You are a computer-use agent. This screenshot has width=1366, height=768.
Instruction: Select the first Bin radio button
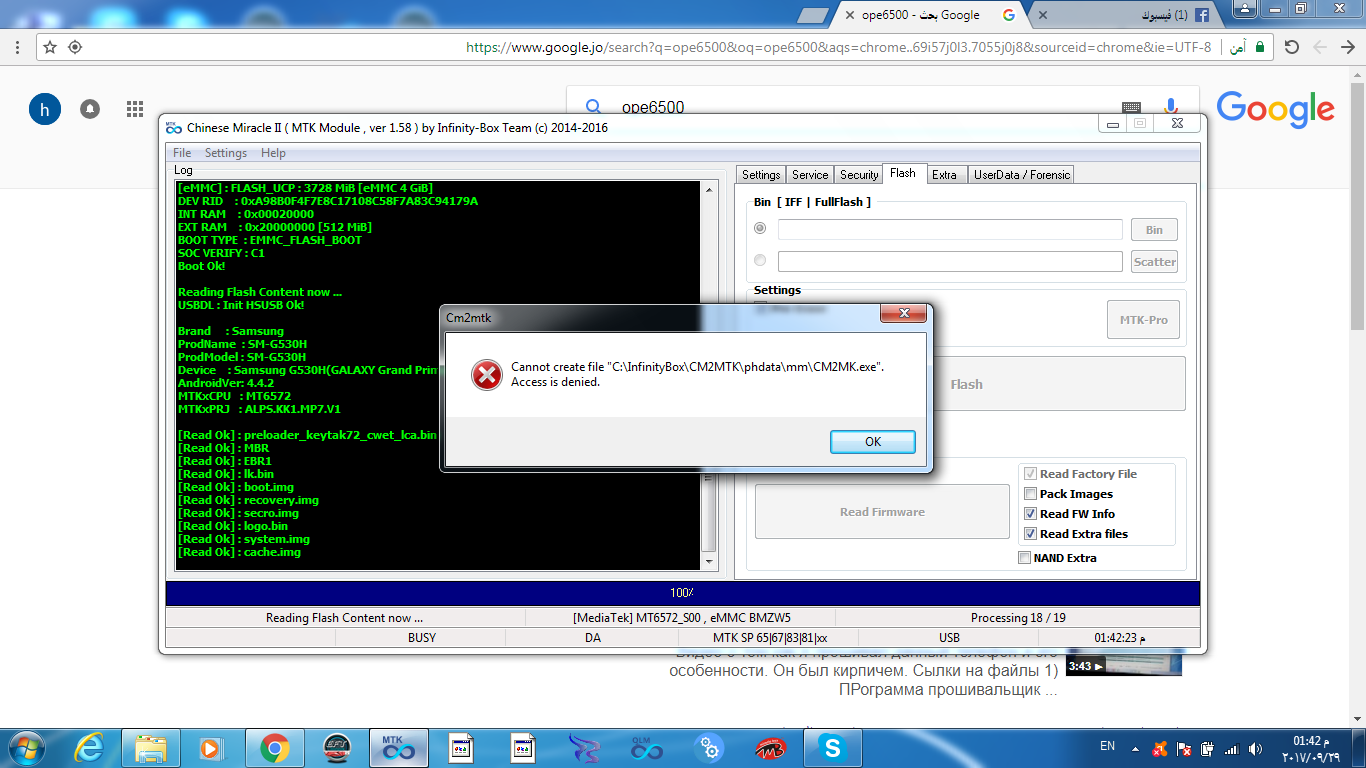click(x=760, y=229)
